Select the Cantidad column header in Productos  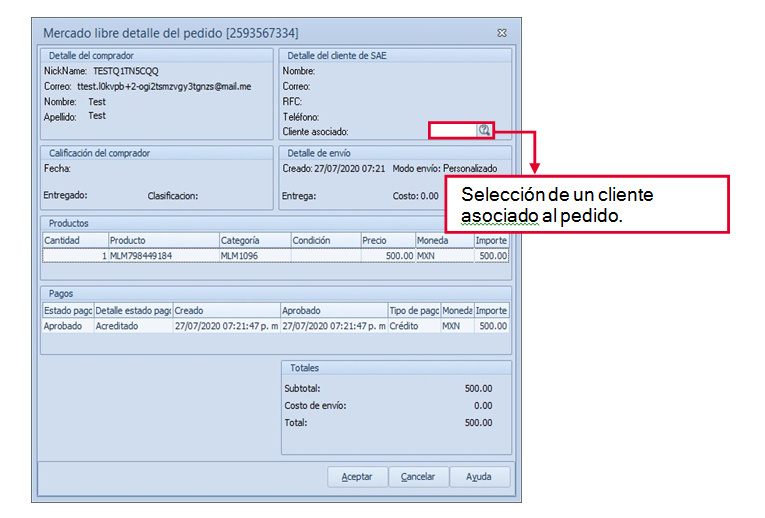point(75,240)
